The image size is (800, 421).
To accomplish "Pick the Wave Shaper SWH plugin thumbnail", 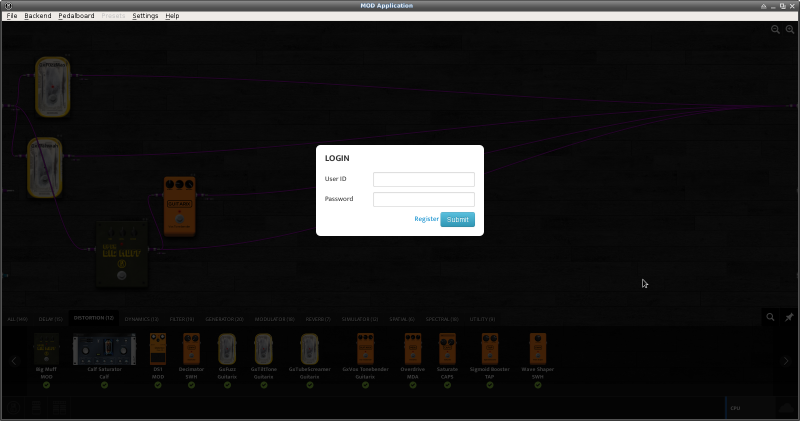I will pyautogui.click(x=538, y=349).
